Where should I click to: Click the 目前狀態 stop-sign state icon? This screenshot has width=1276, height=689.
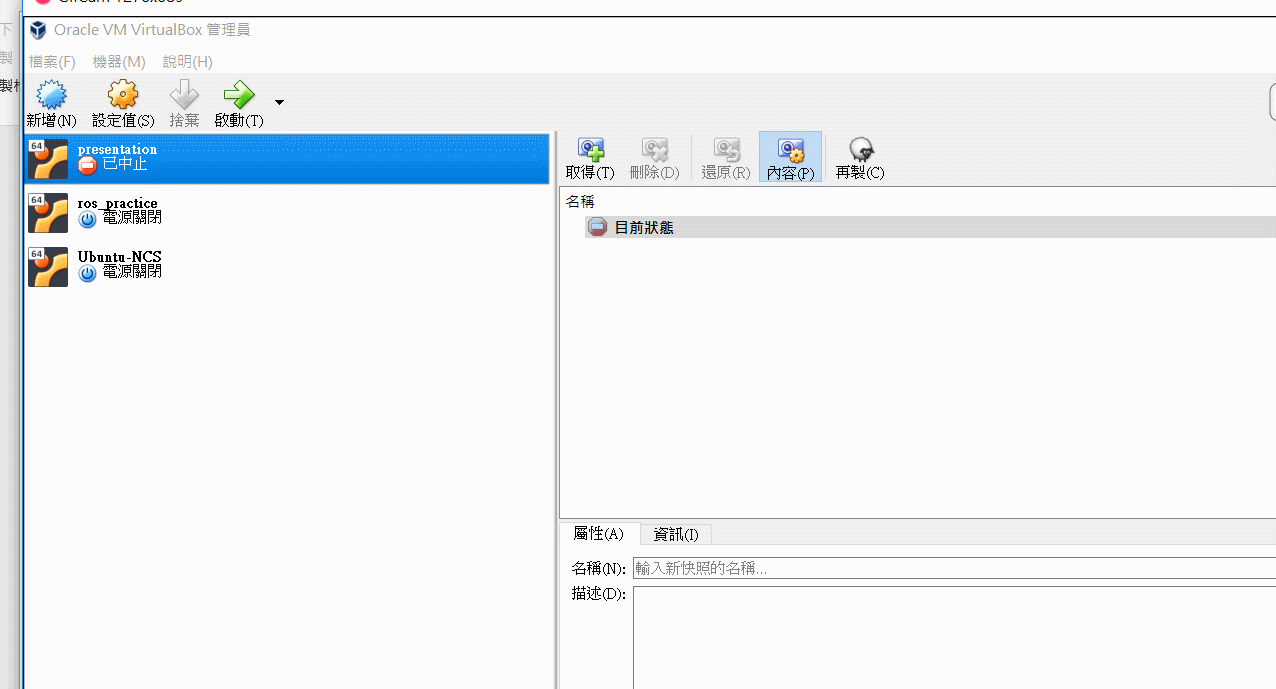pyautogui.click(x=598, y=227)
